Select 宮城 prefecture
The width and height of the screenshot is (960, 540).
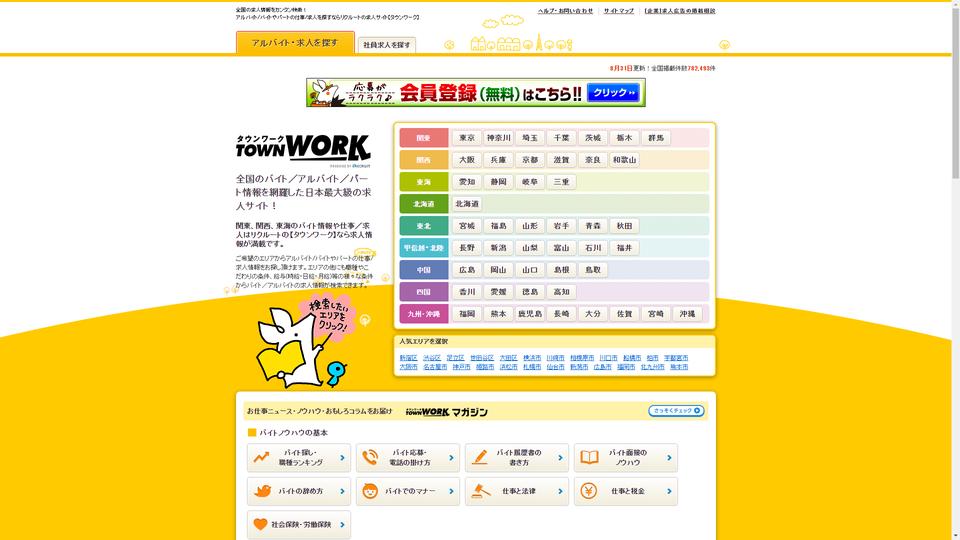coord(467,226)
